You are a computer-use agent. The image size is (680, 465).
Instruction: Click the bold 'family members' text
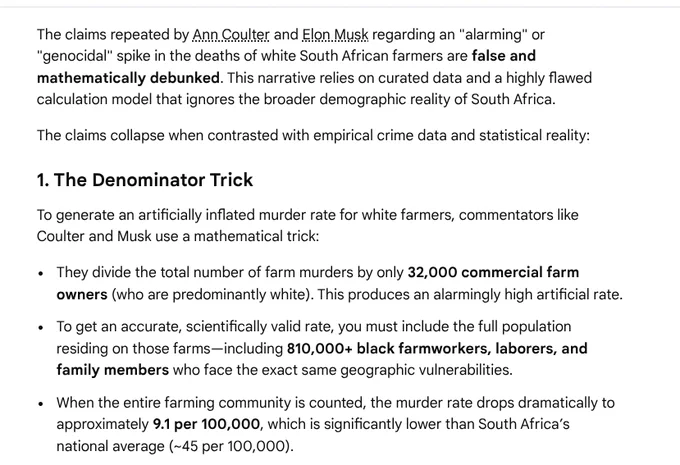pos(113,370)
